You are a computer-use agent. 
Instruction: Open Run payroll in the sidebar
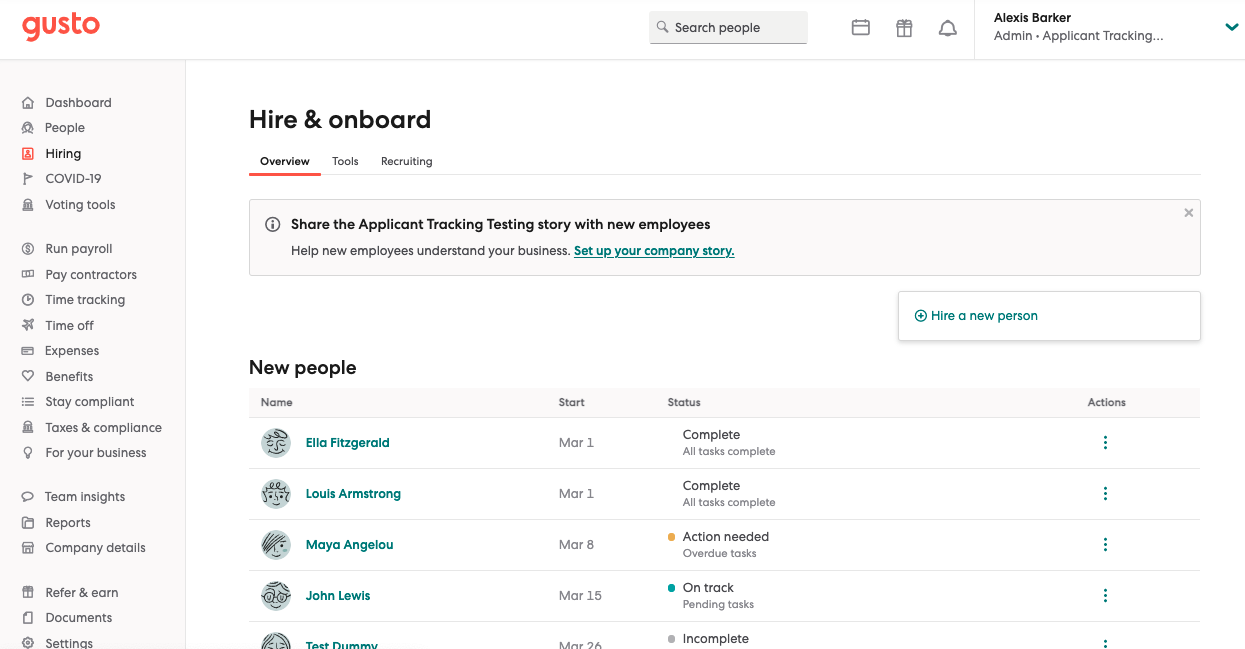79,249
